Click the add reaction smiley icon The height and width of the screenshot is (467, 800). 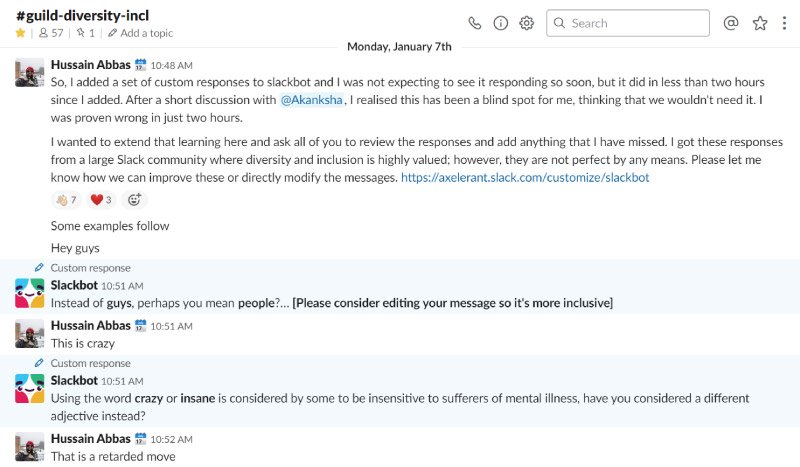[134, 200]
